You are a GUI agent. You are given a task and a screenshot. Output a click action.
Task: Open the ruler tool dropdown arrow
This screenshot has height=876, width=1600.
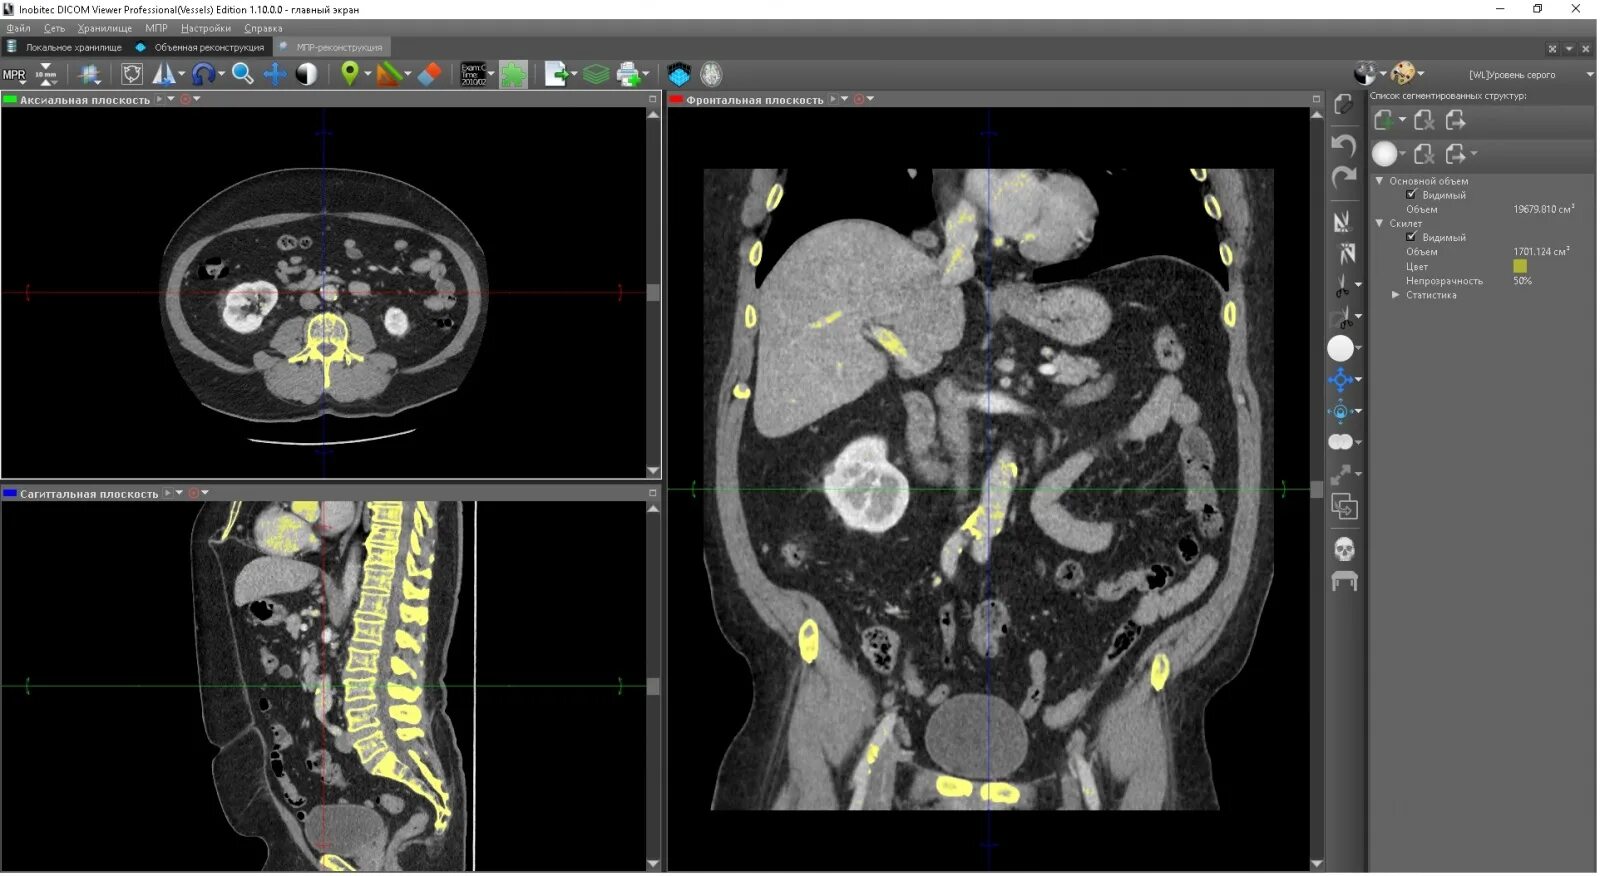[407, 74]
